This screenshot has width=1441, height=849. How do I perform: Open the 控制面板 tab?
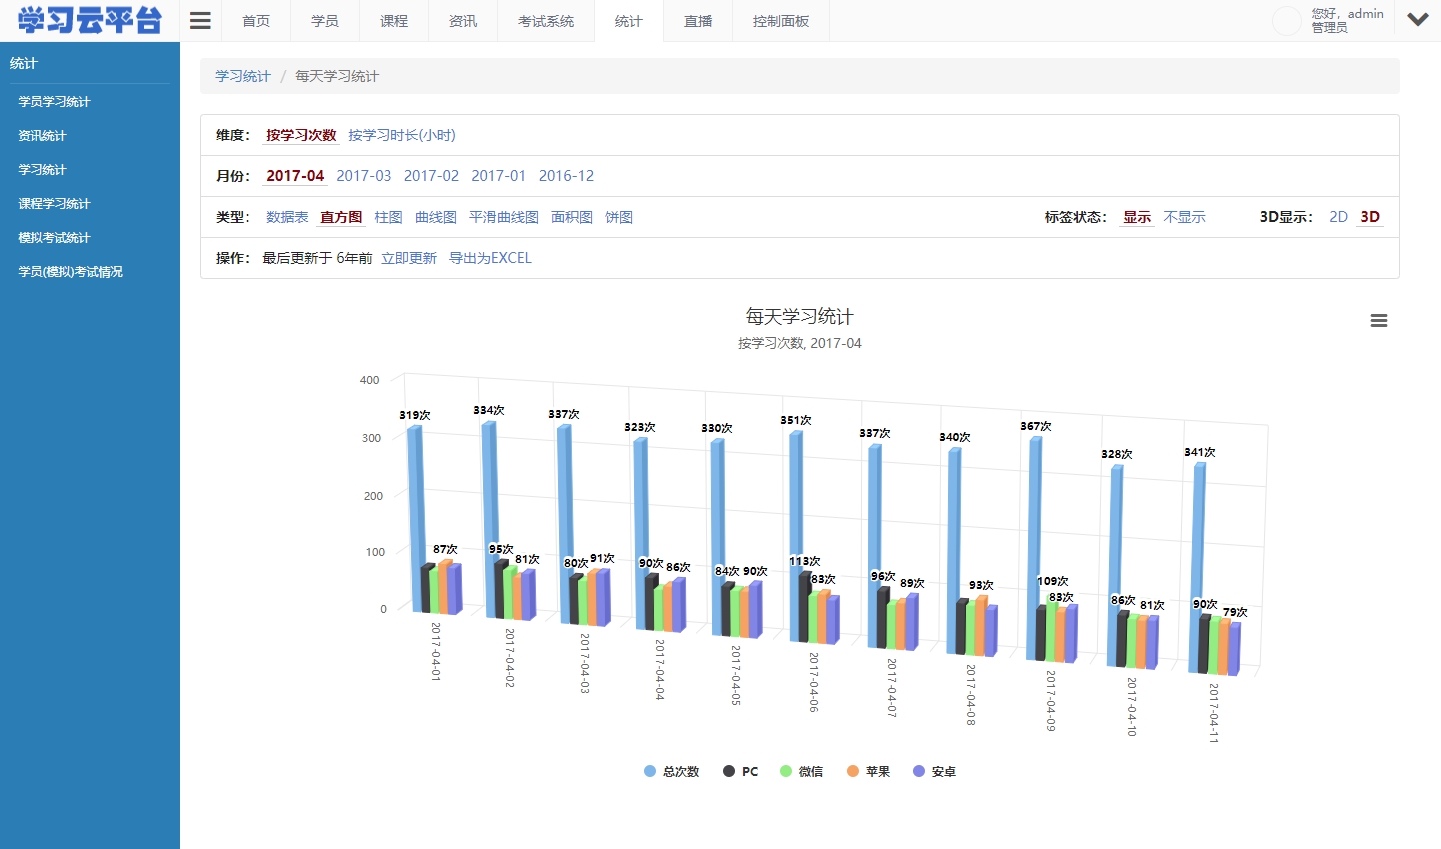coord(780,20)
